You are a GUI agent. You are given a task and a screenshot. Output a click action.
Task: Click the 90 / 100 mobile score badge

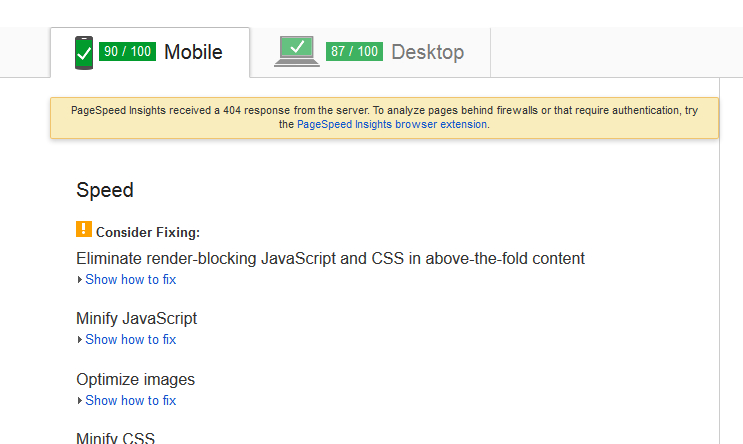[x=127, y=52]
